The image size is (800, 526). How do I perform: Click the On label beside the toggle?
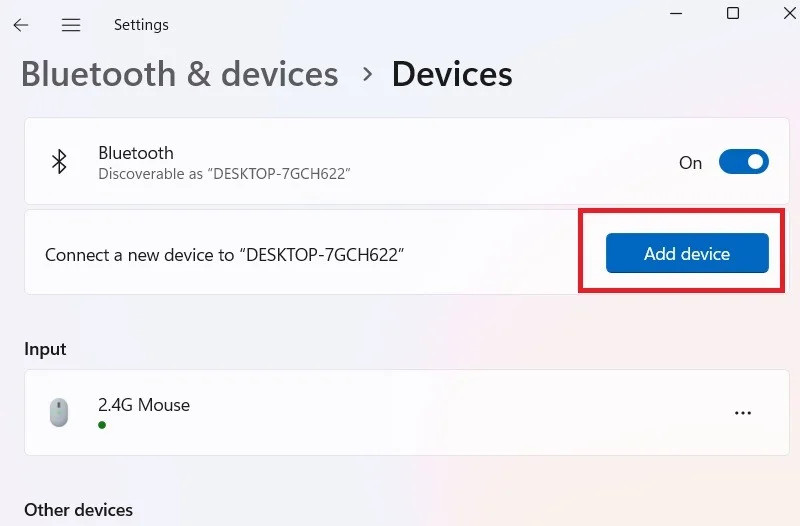pos(691,163)
